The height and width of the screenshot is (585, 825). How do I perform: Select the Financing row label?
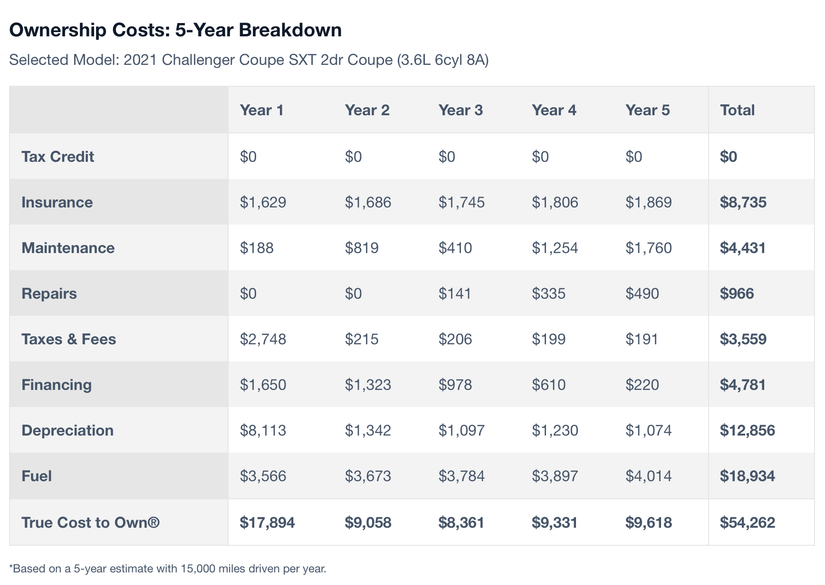coord(56,385)
